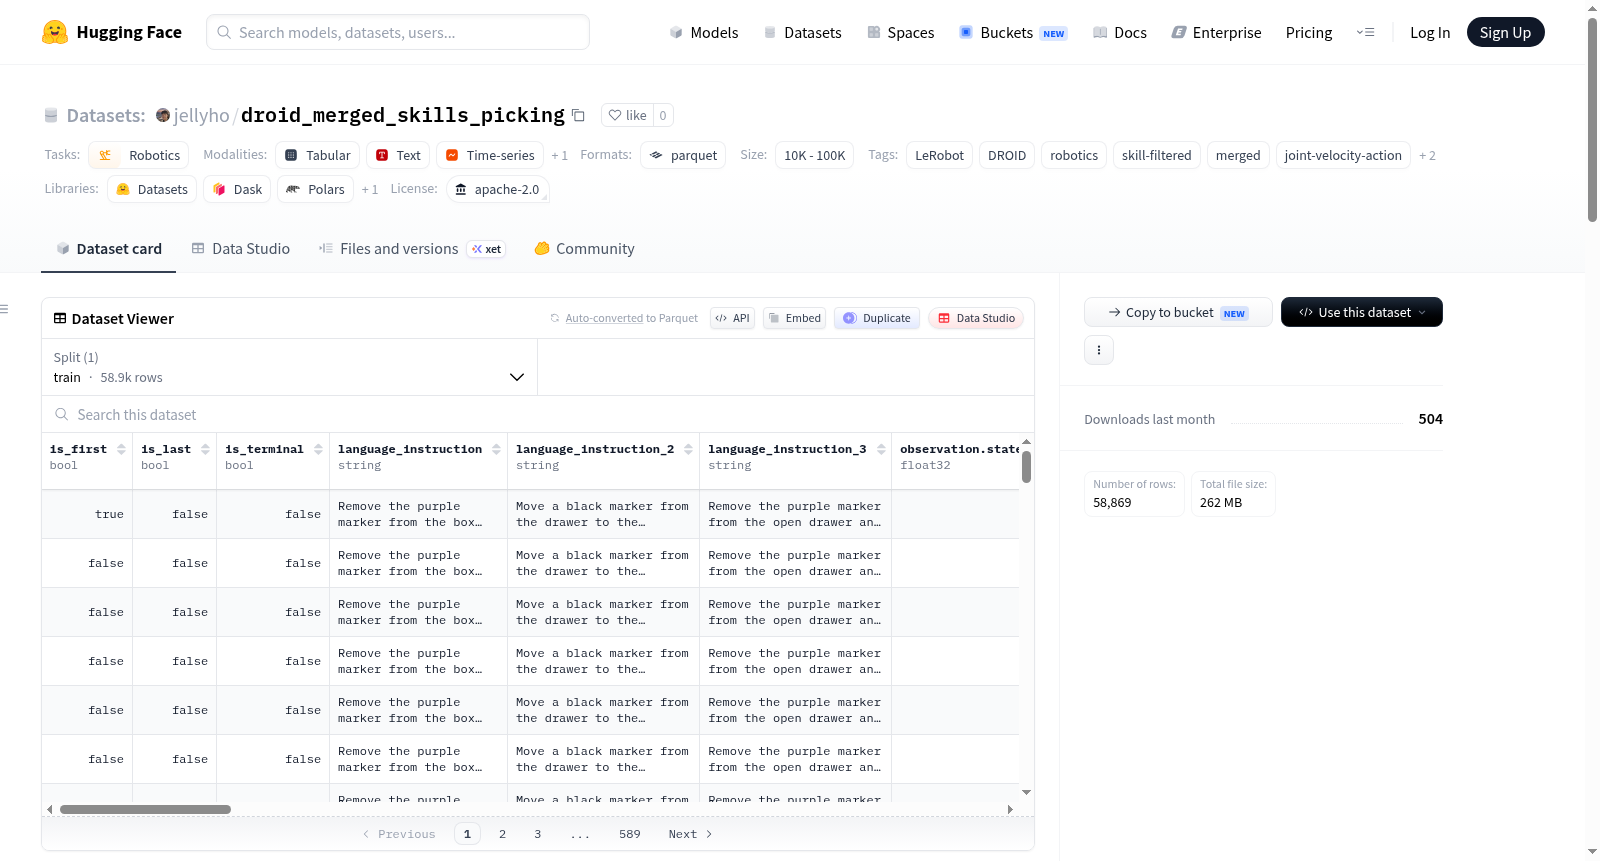
Task: Open Use this dataset dropdown
Action: [x=1362, y=312]
